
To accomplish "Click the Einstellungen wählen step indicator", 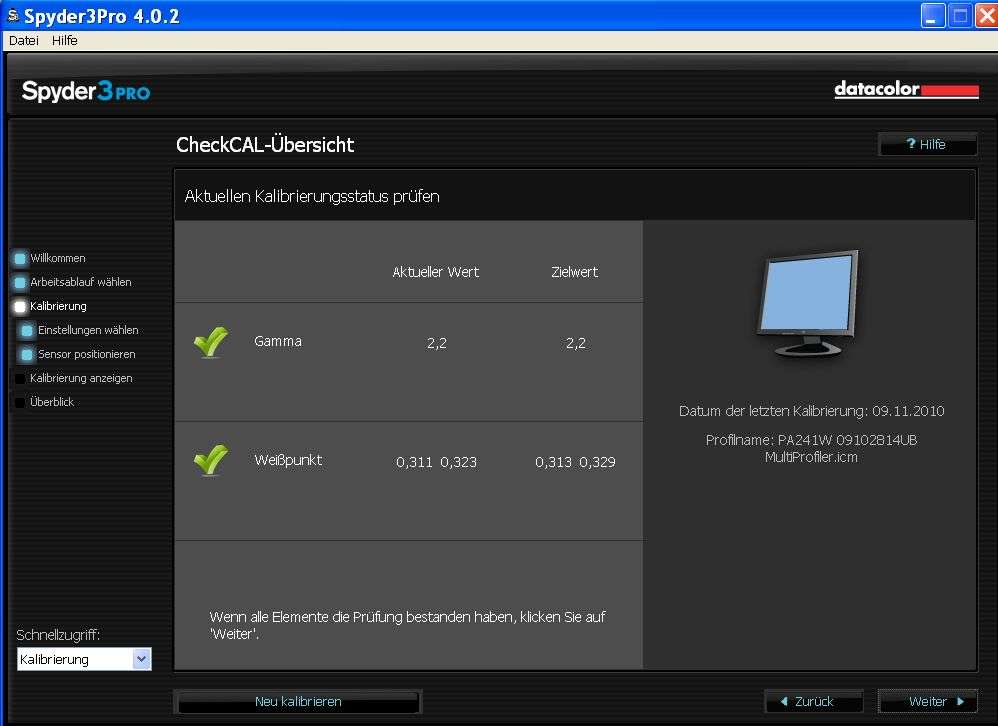I will 28,330.
